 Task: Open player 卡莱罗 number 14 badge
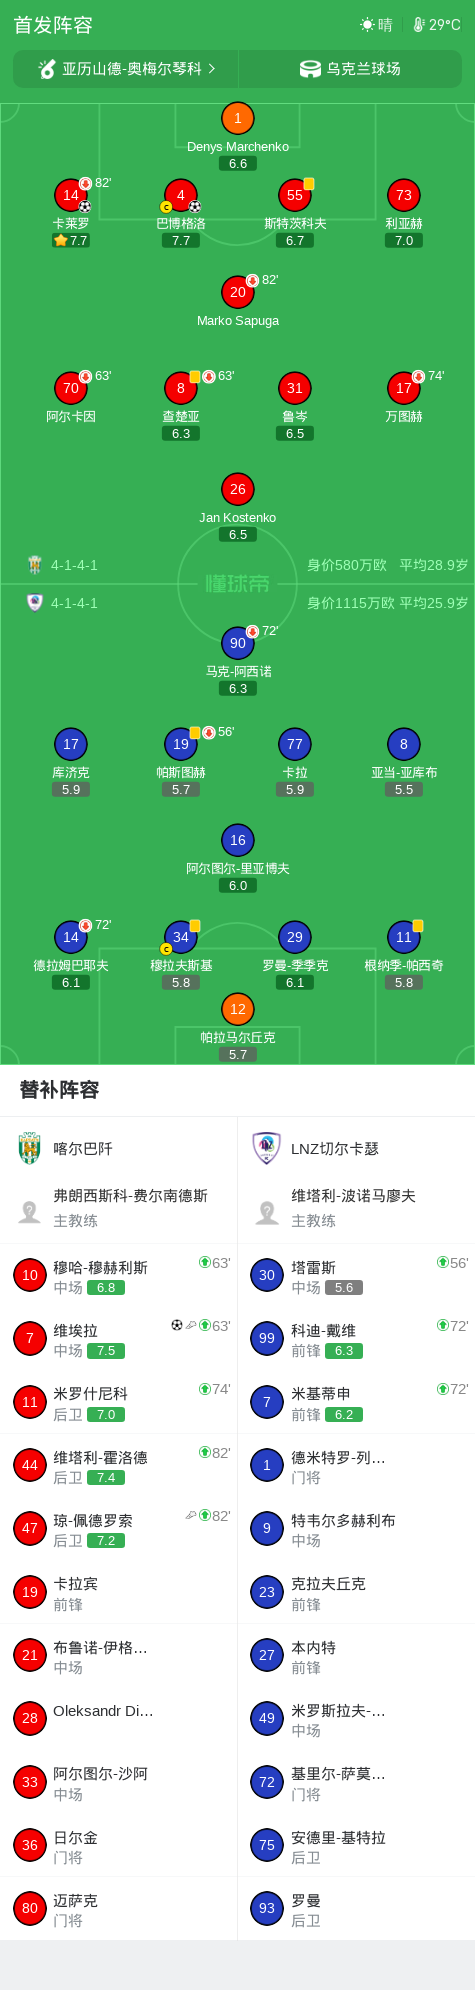(71, 195)
